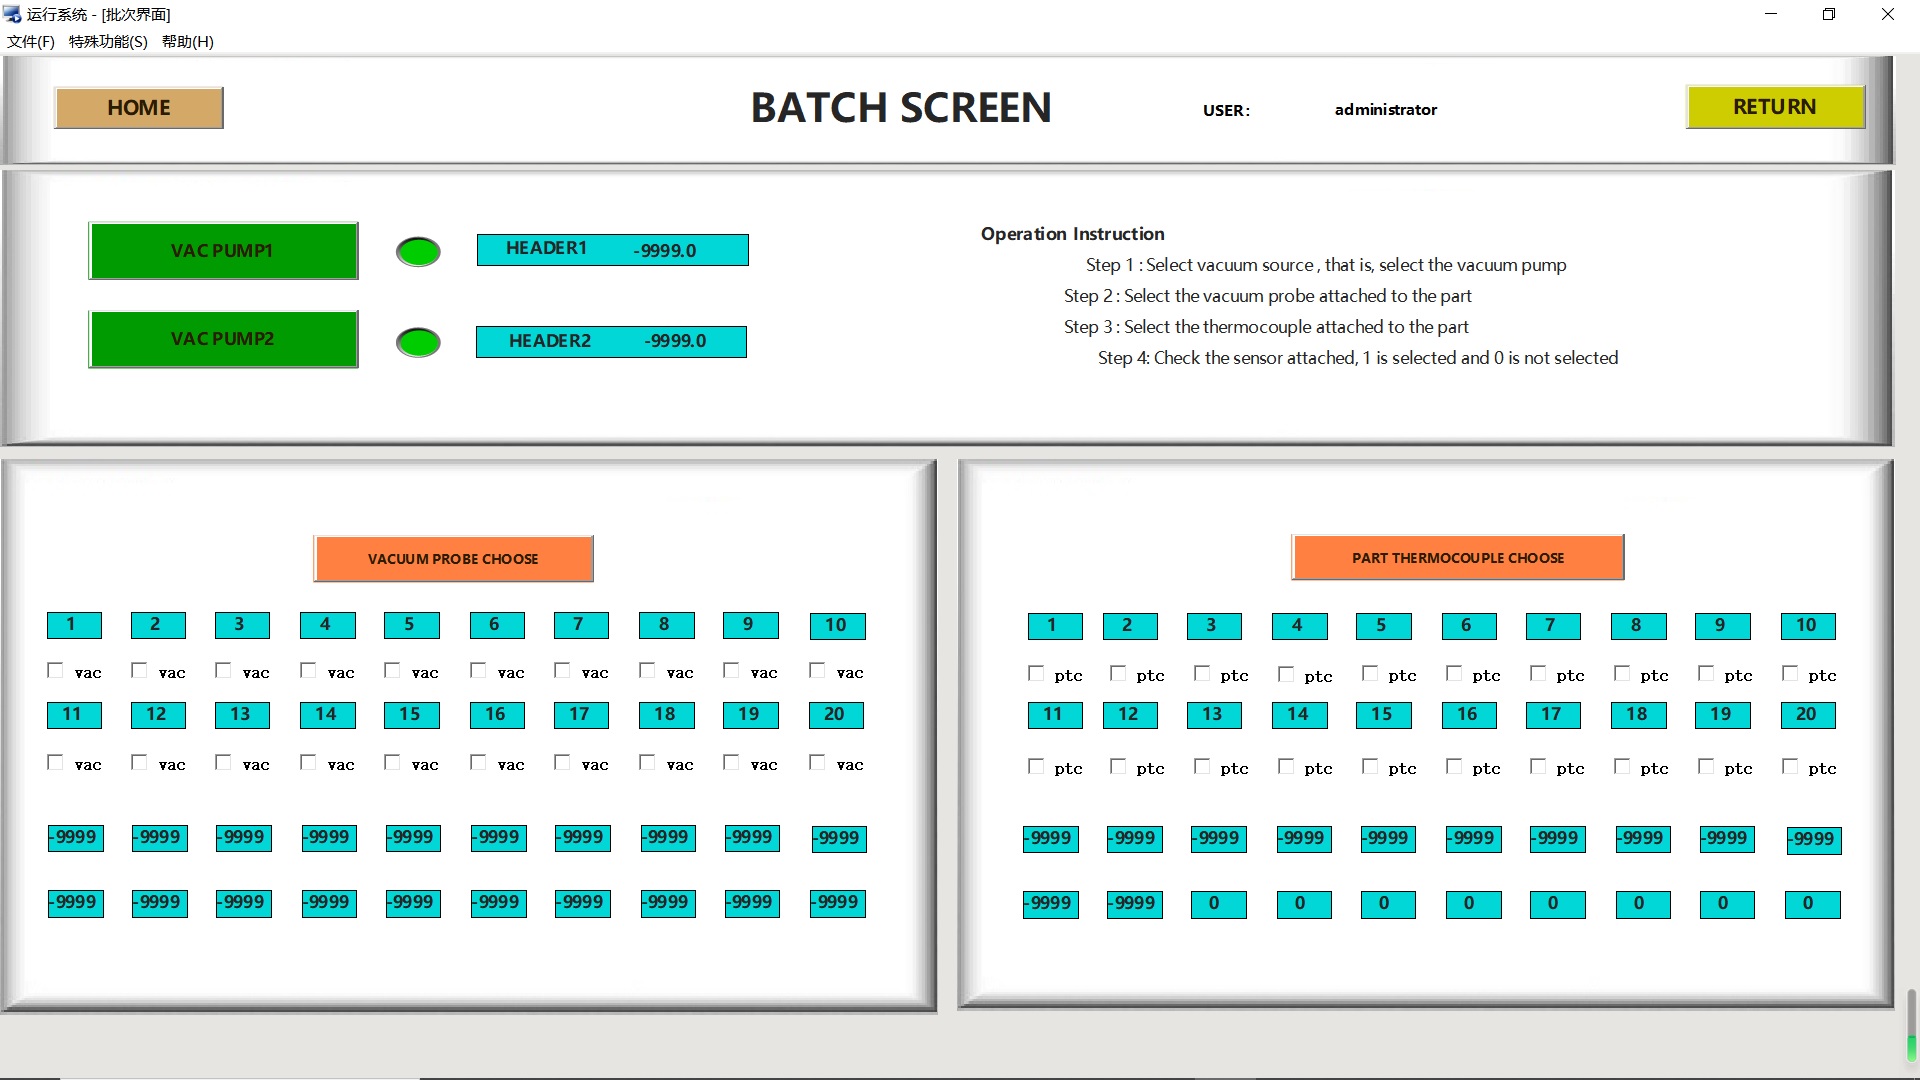This screenshot has height=1080, width=1920.
Task: Open the 文件(F) menu
Action: [x=30, y=41]
